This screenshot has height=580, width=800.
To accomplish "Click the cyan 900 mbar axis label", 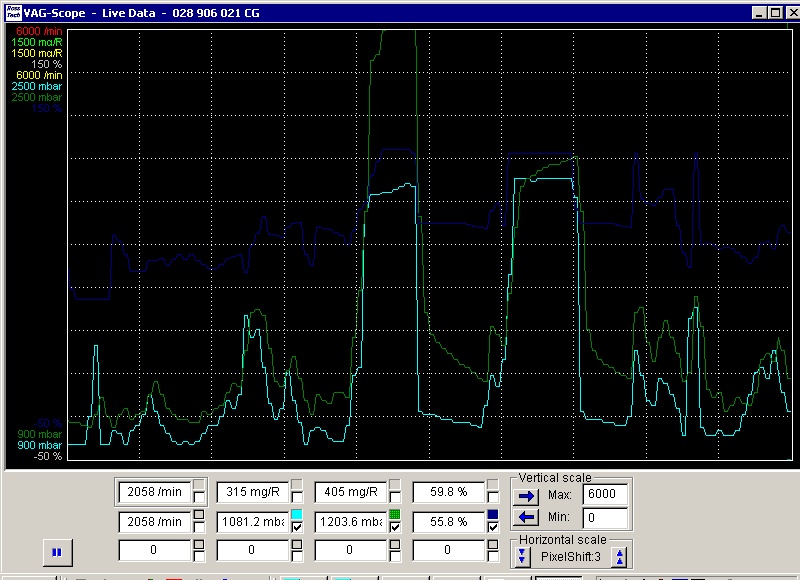I will tap(39, 445).
